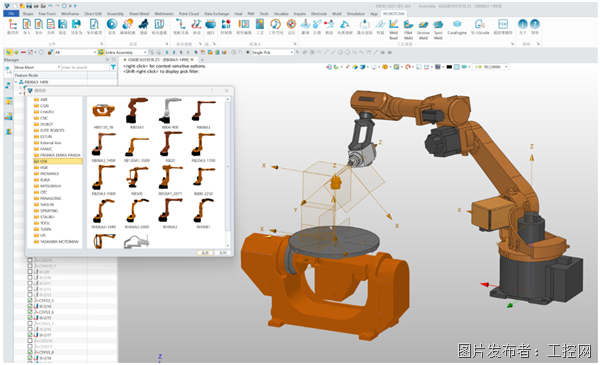Expand the RB08A3-1490 root tree node

[x=16, y=82]
